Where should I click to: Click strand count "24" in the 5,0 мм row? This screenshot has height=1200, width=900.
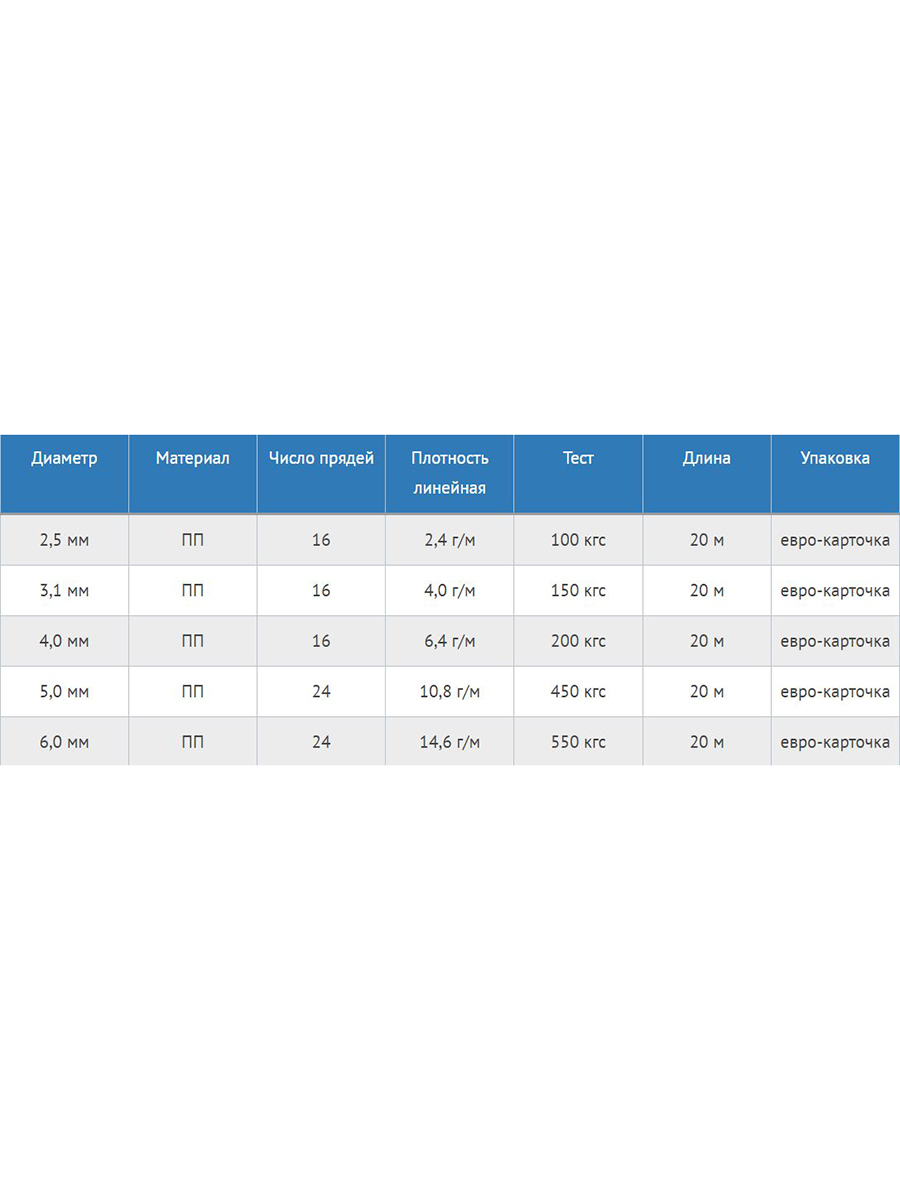(321, 692)
